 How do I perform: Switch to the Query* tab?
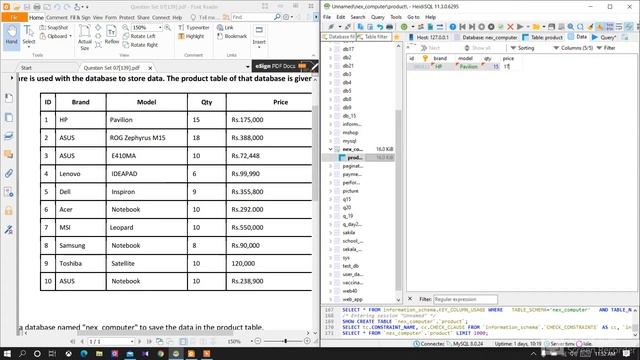(x=605, y=37)
